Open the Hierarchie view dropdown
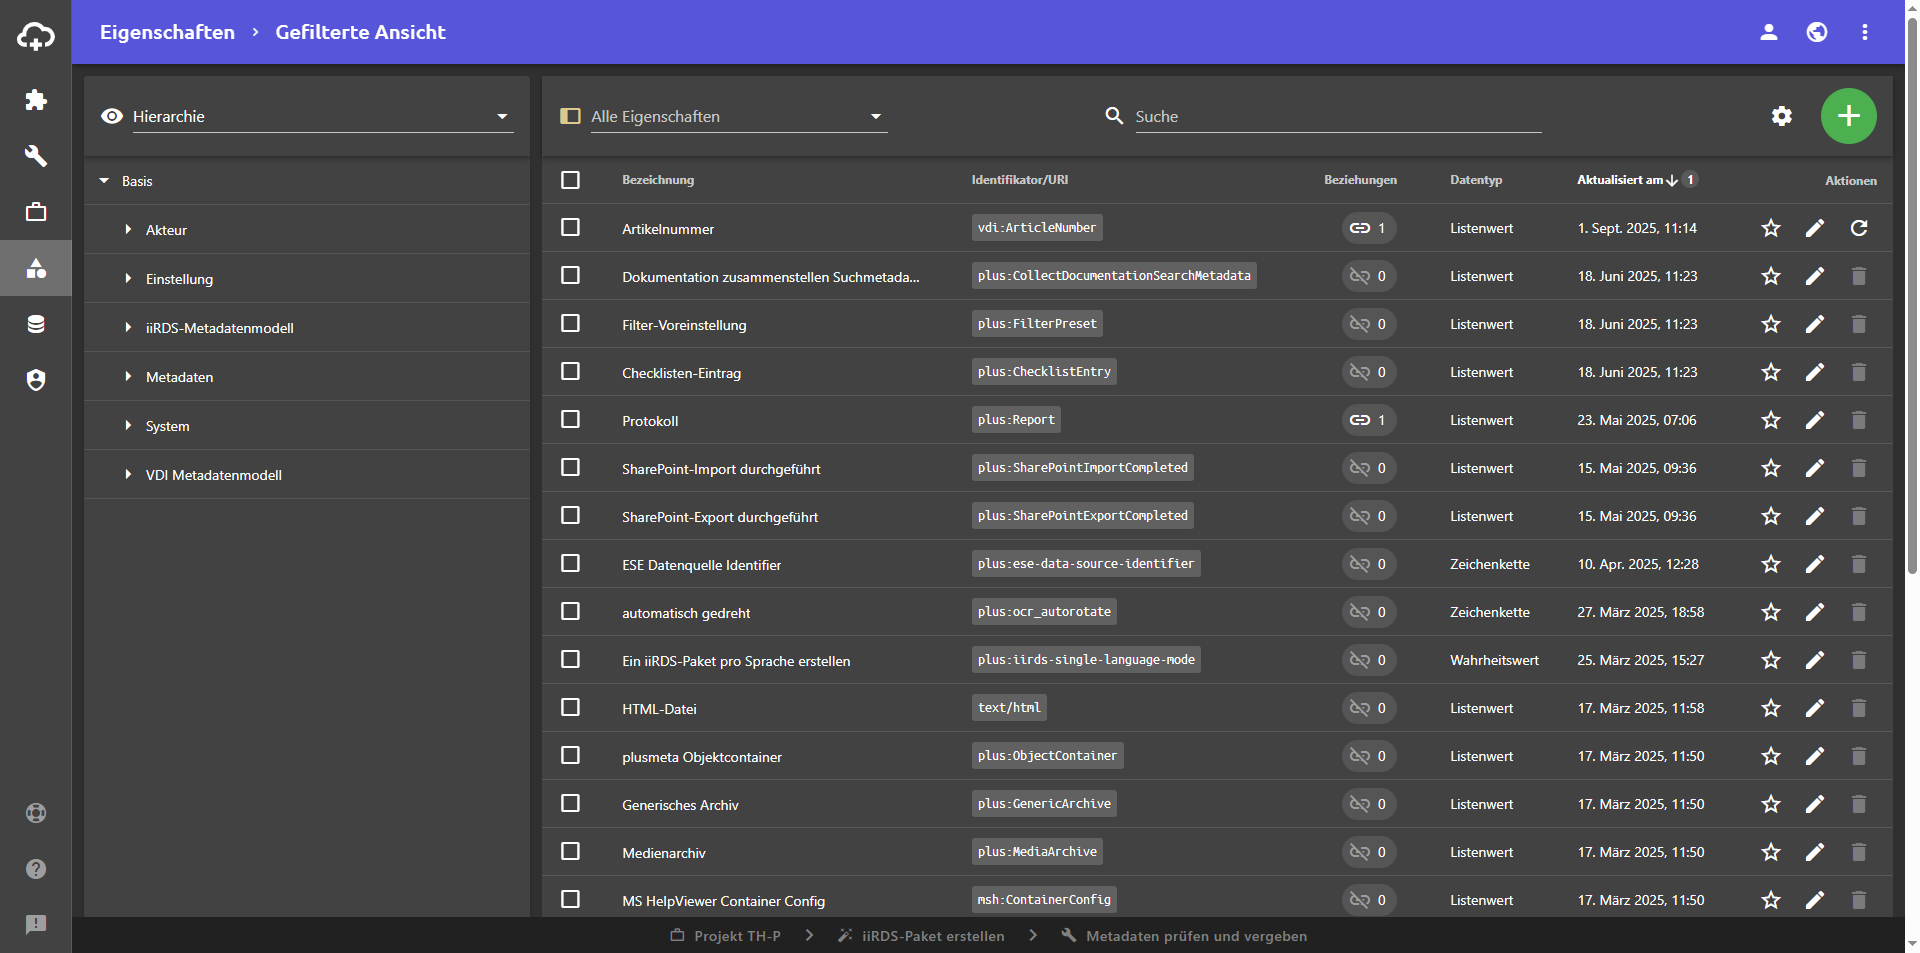The width and height of the screenshot is (1920, 953). pyautogui.click(x=307, y=116)
